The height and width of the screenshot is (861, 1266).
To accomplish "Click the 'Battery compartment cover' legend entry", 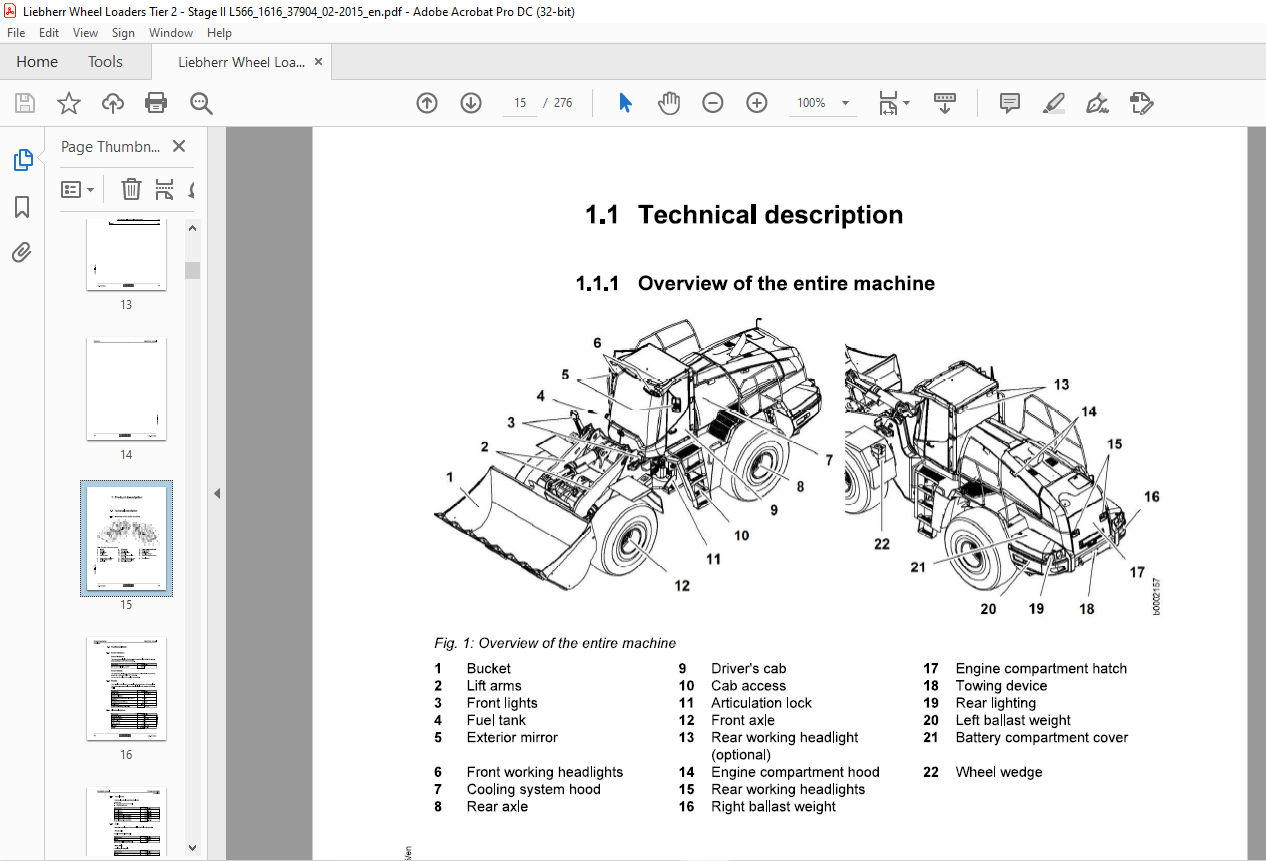I will click(1042, 738).
